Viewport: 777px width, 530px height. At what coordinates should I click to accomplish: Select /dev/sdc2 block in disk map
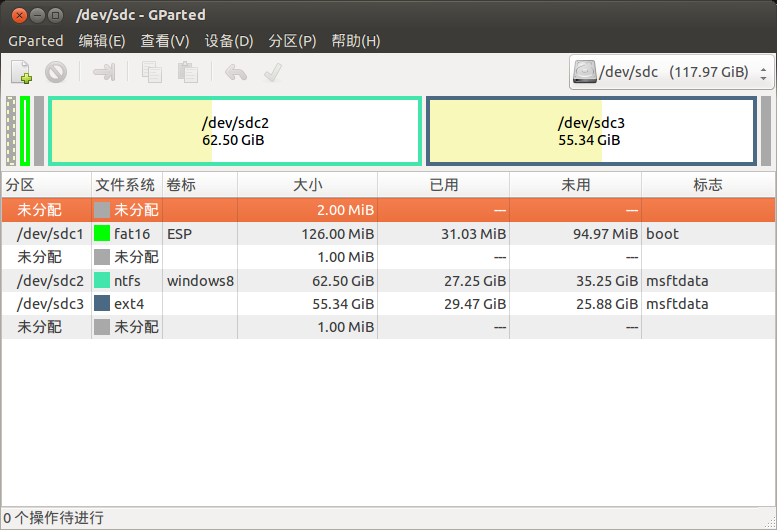point(235,131)
